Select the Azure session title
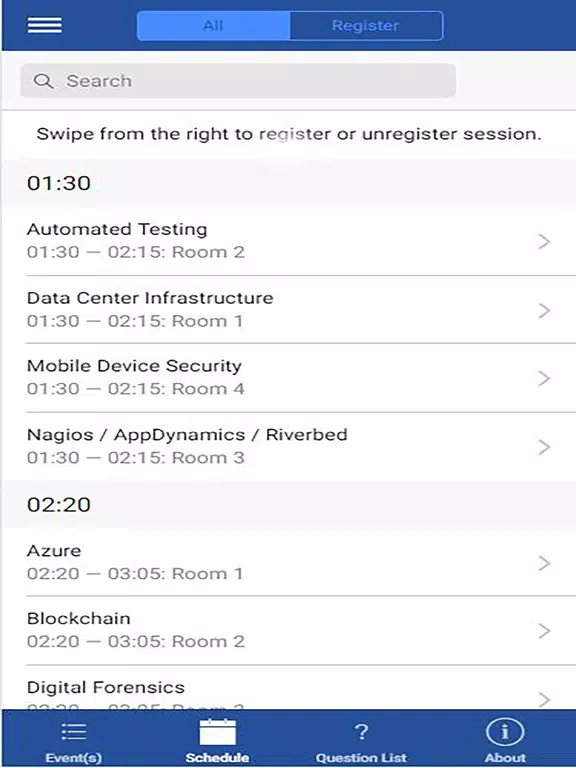Screen dimensions: 576x768 54,551
